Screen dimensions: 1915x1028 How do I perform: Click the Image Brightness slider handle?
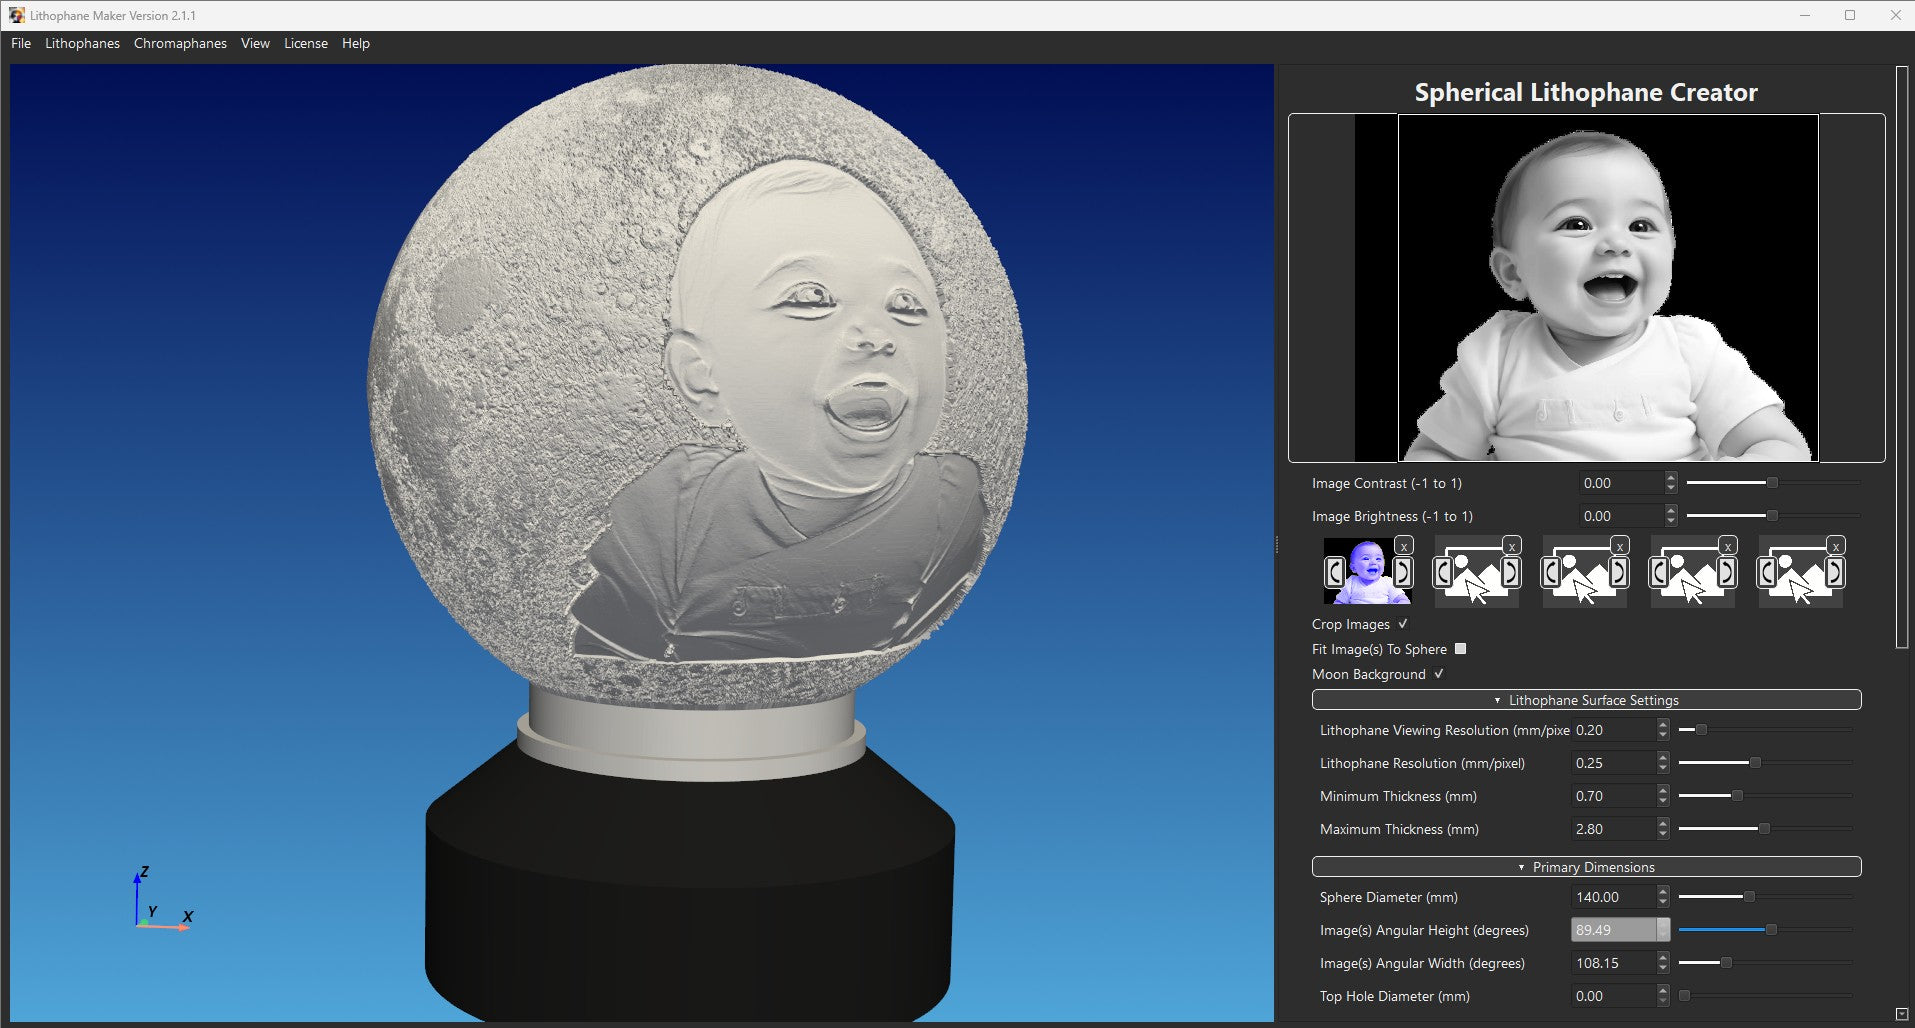point(1773,516)
